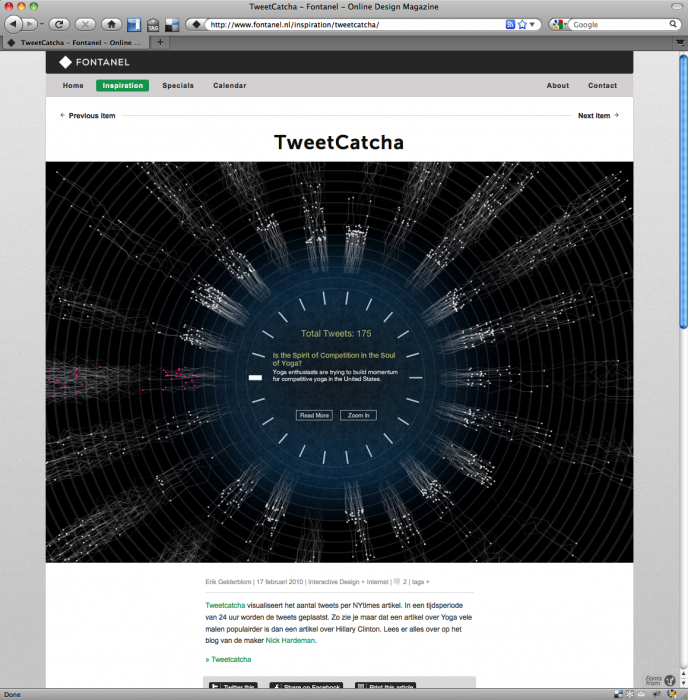This screenshot has width=688, height=700.
Task: Focus the URL address field
Action: 355,25
